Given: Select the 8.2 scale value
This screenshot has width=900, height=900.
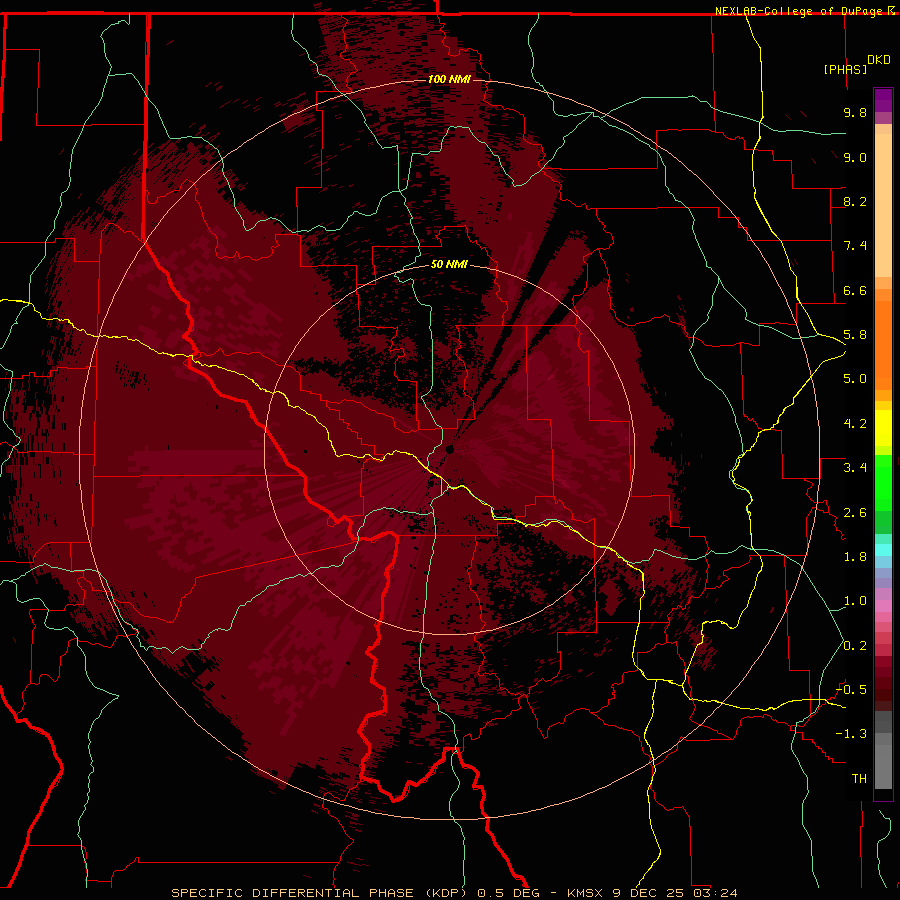Looking at the screenshot, I should (855, 201).
